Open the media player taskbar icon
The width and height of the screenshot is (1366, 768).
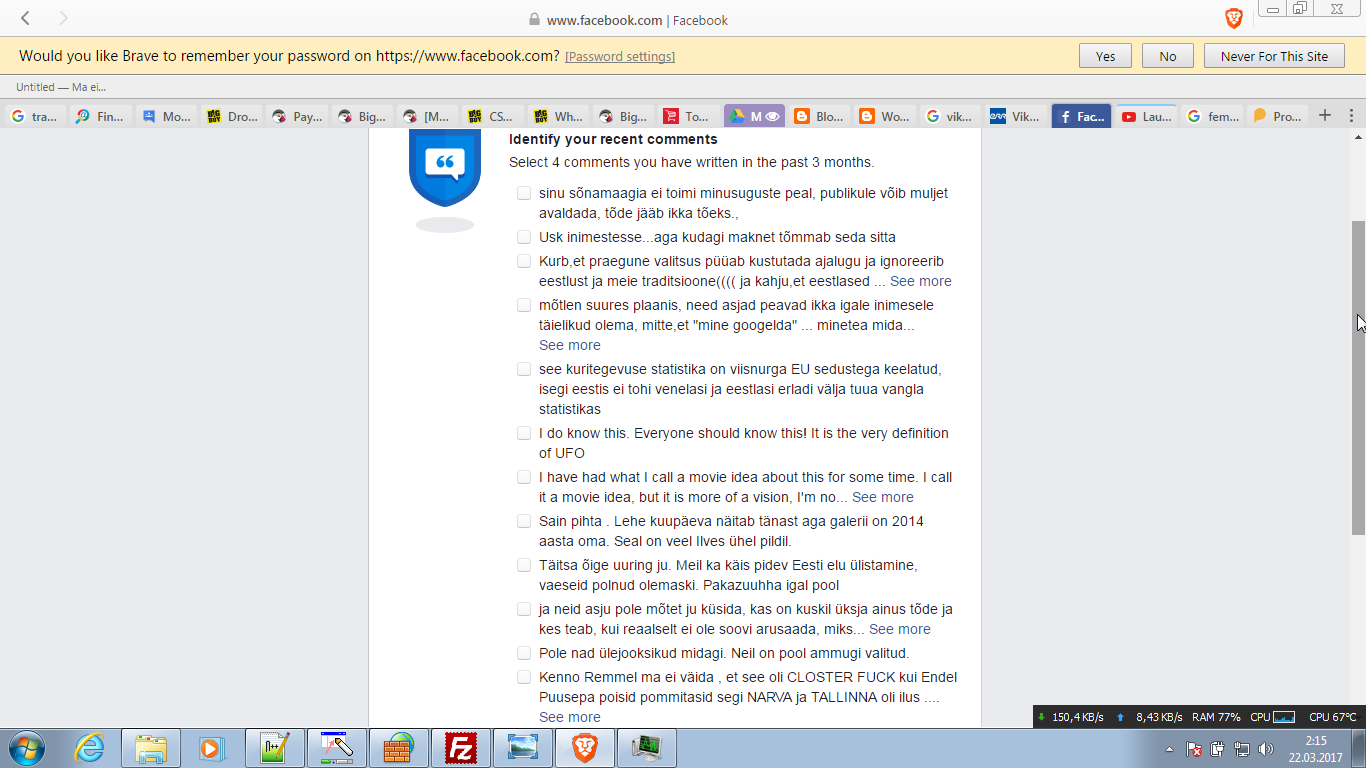pyautogui.click(x=212, y=748)
